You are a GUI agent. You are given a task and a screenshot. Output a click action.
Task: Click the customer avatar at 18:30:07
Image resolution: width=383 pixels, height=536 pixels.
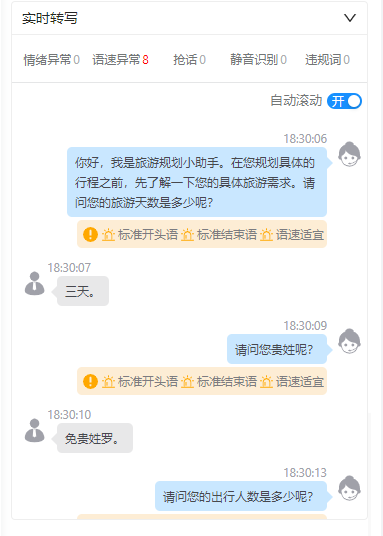tap(35, 283)
